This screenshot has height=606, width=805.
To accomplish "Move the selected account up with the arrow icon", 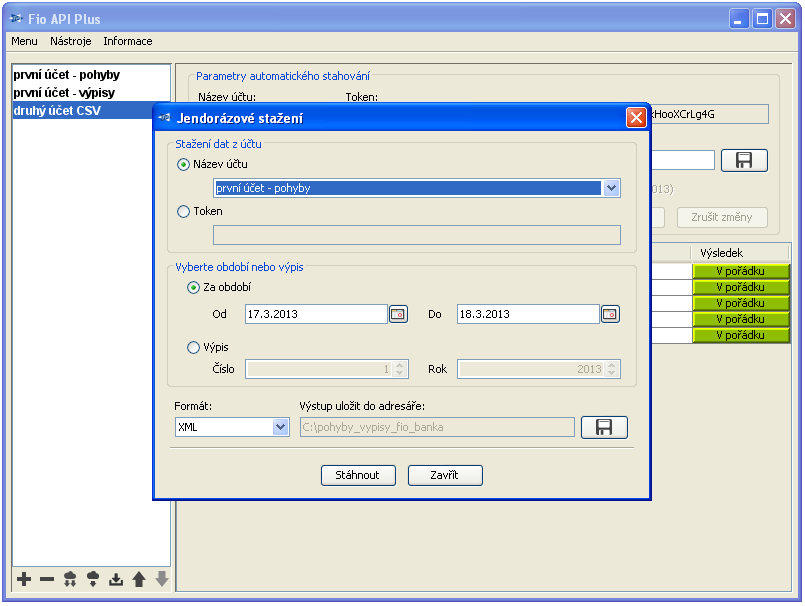I will pyautogui.click(x=139, y=579).
